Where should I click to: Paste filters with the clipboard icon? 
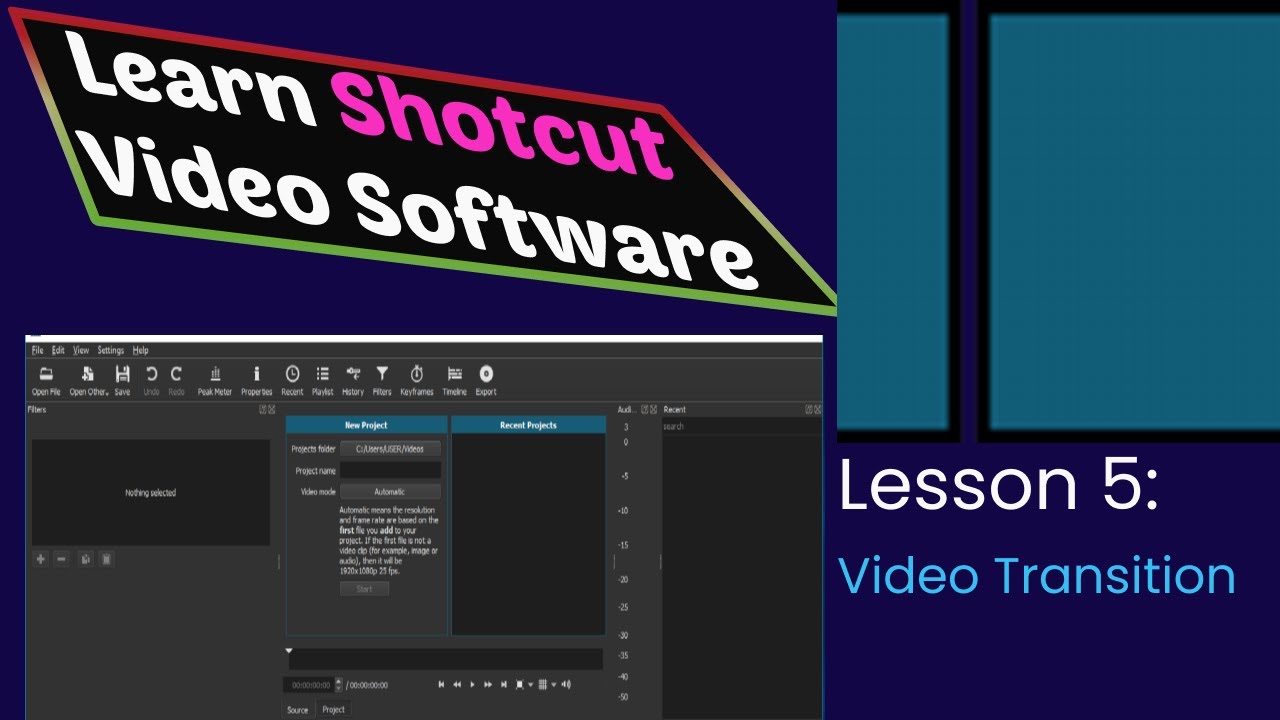click(x=106, y=559)
